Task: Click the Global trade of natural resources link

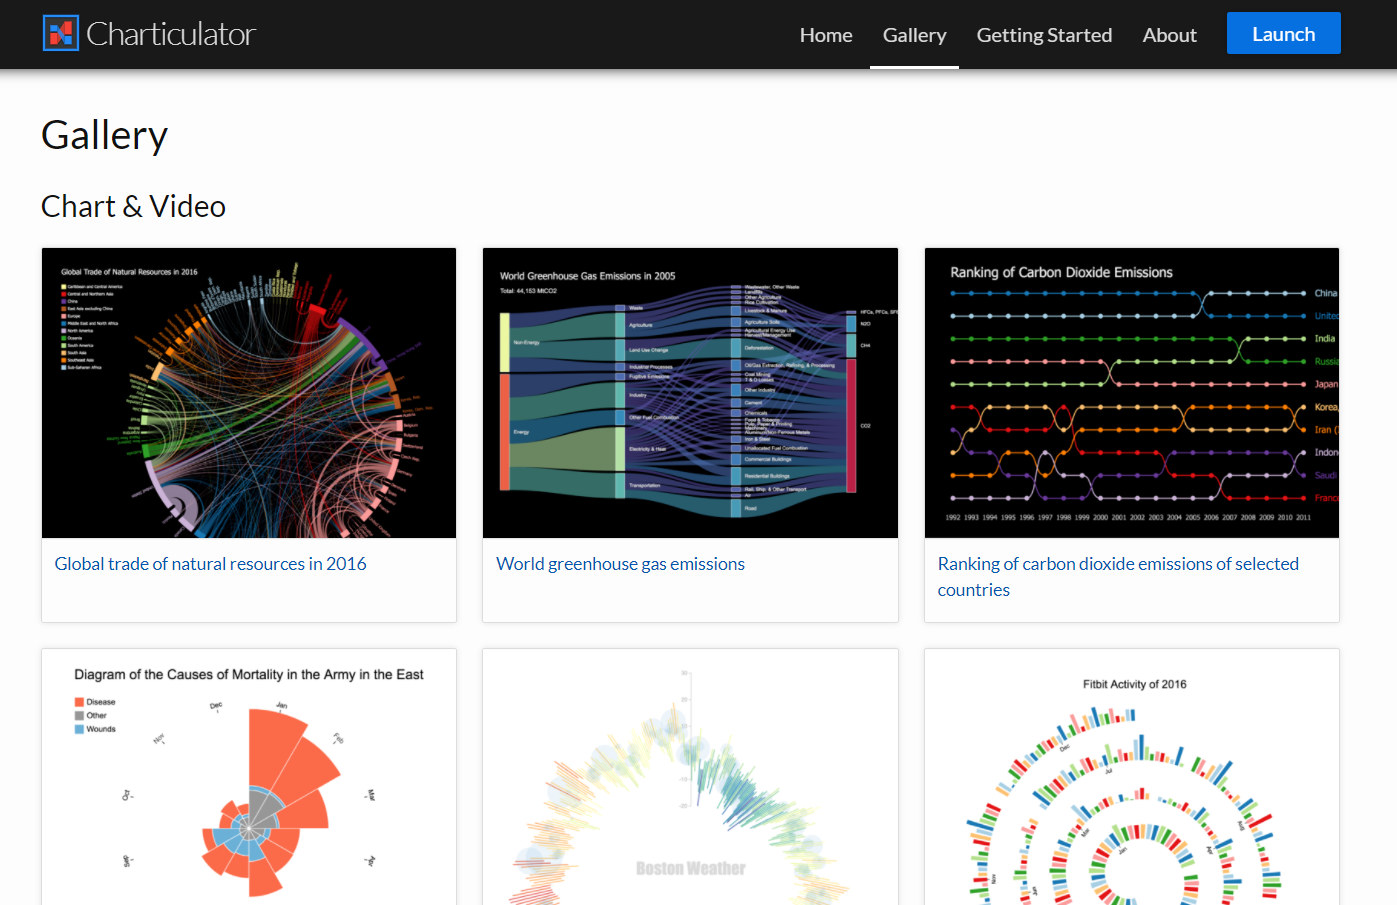Action: pyautogui.click(x=210, y=564)
